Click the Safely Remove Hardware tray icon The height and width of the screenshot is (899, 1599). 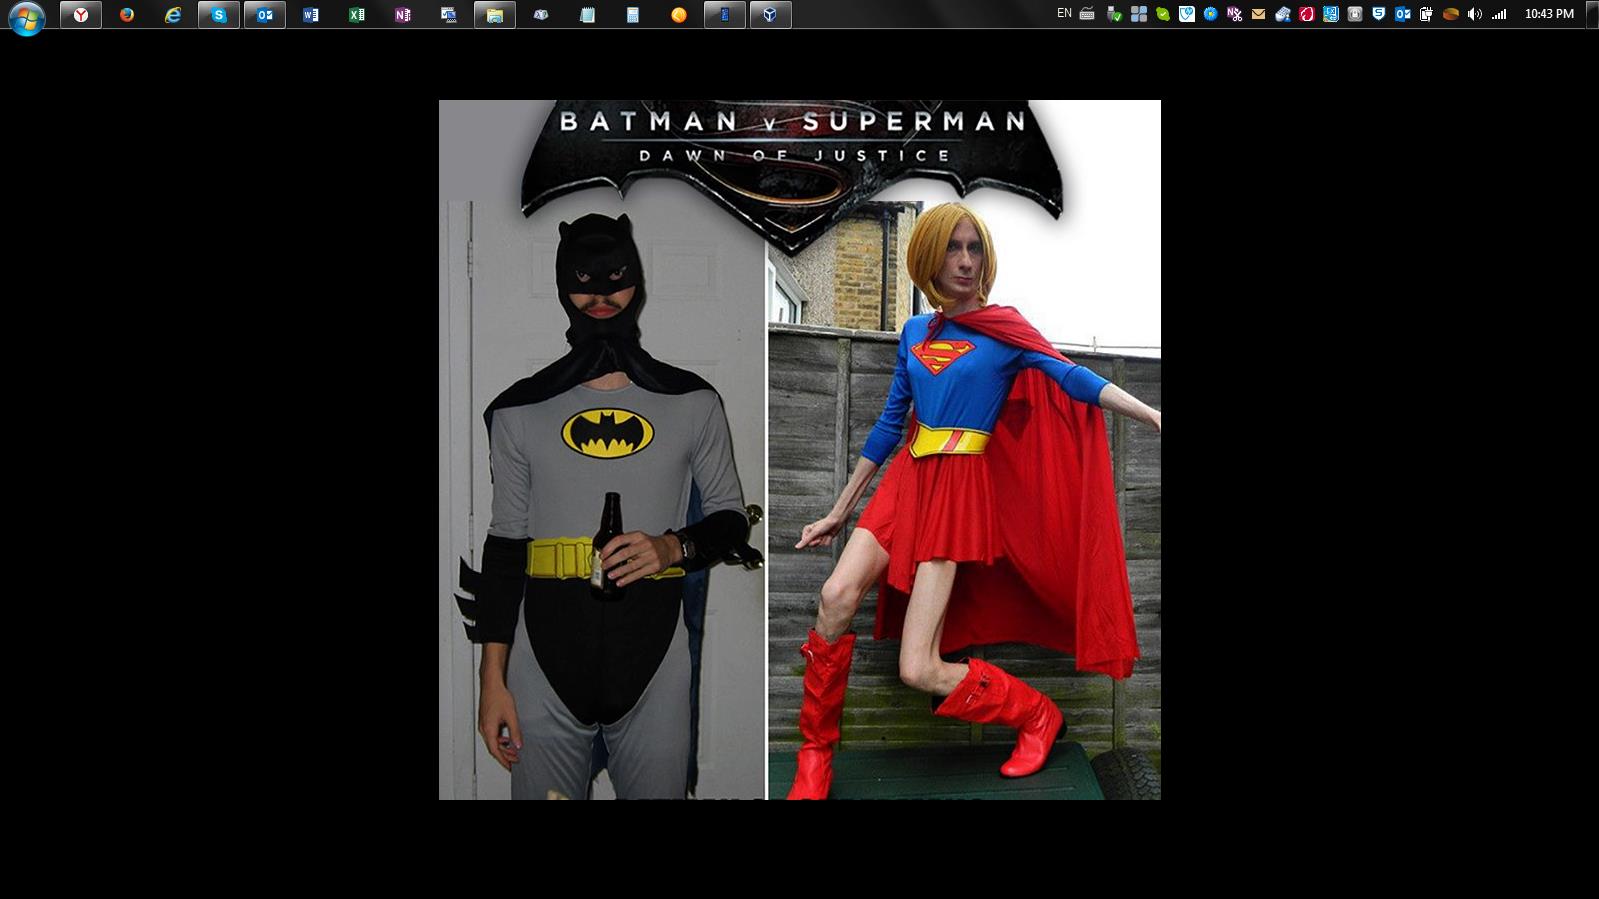1114,14
